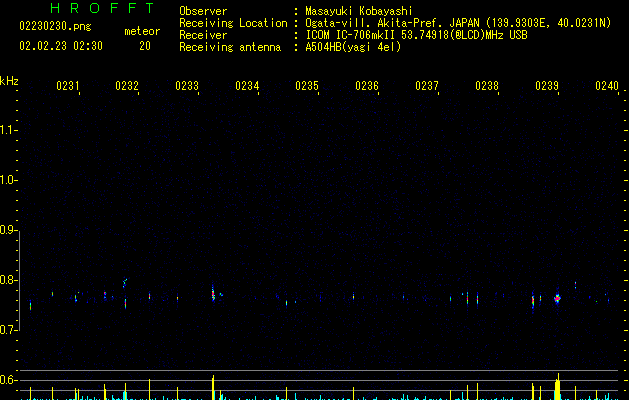Click the 0.8 frequency axis label
Screen dimensions: 629x400
tap(8, 280)
